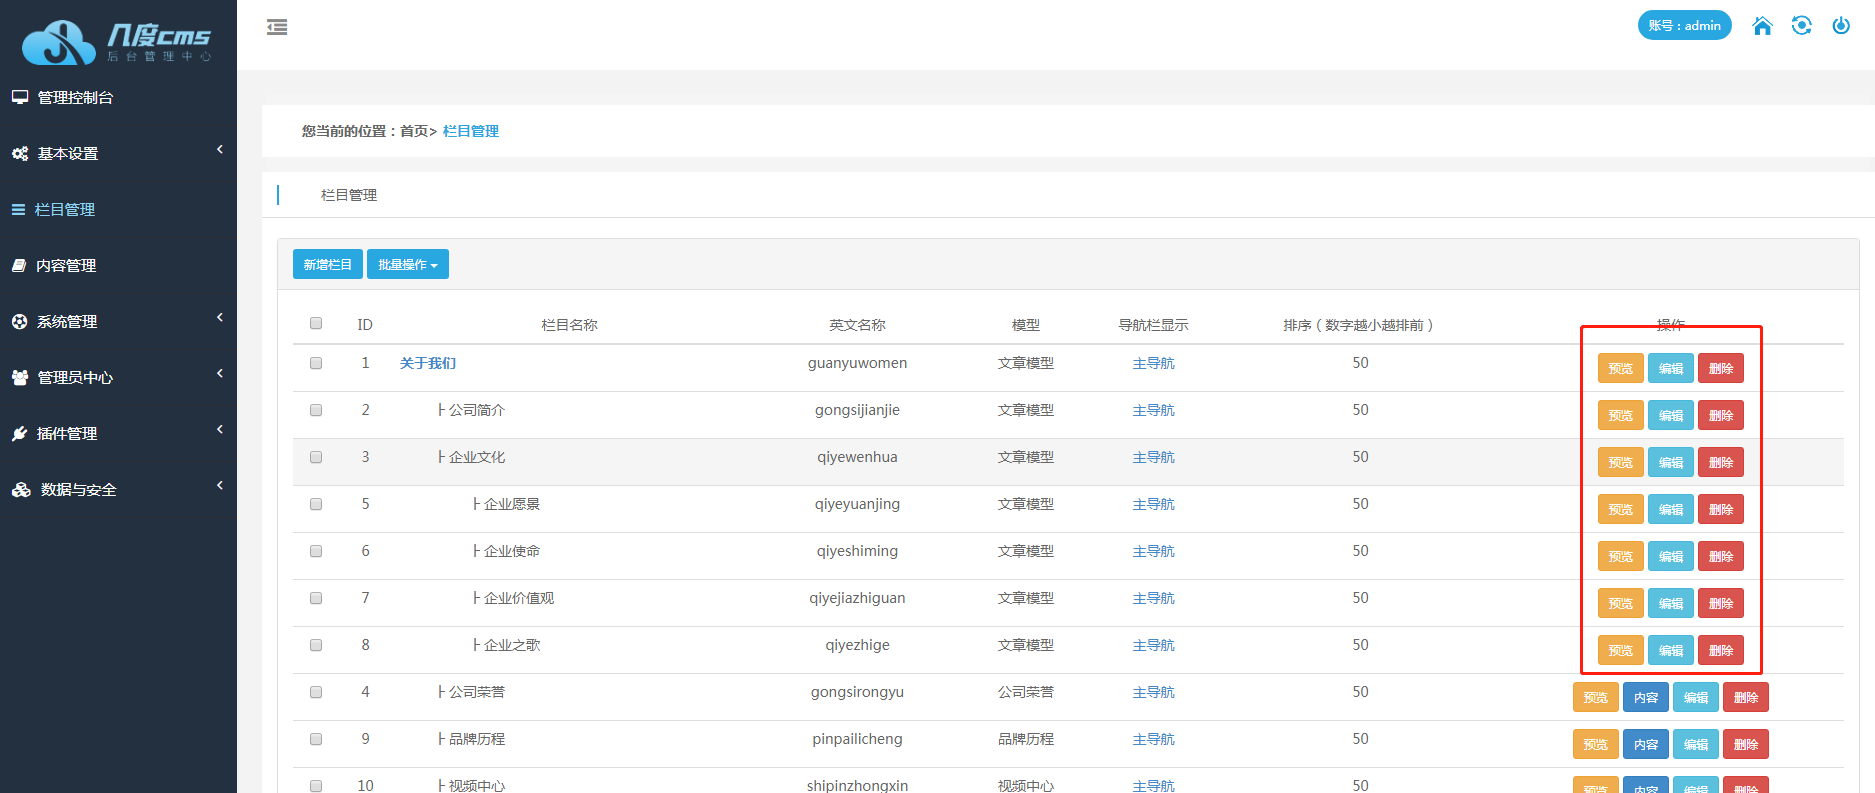The width and height of the screenshot is (1875, 793).
Task: Tick checkbox for row 企业价值观
Action: pos(316,598)
